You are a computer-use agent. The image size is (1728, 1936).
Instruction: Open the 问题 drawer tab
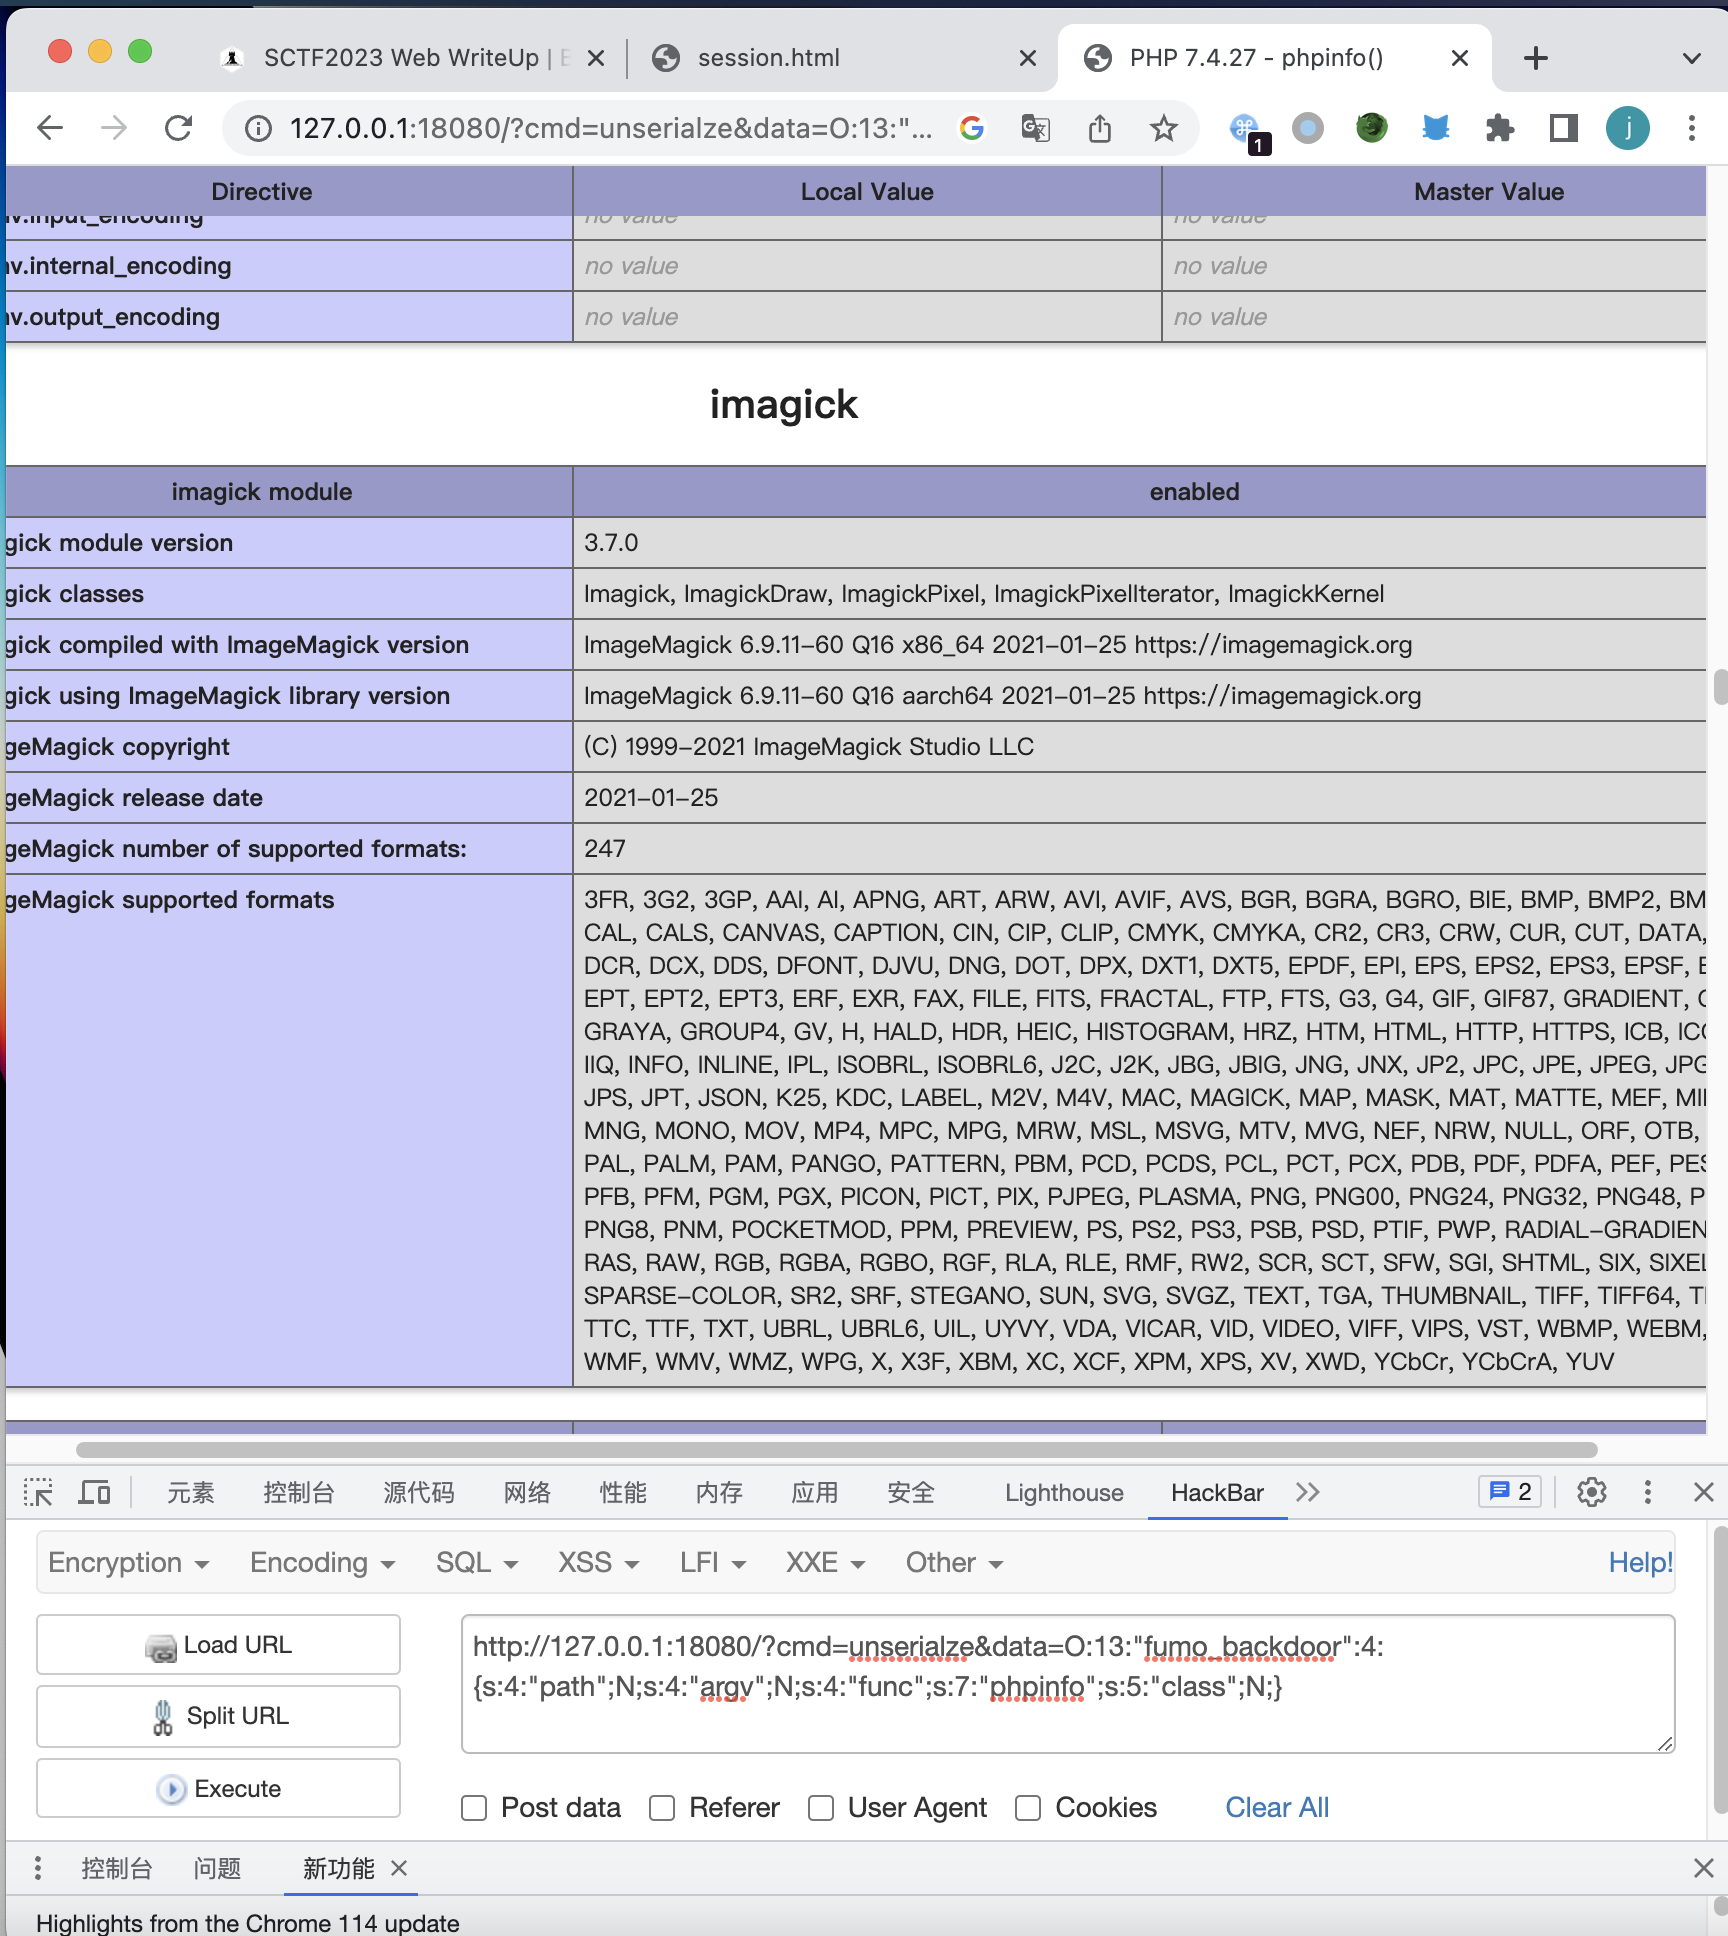[217, 1868]
